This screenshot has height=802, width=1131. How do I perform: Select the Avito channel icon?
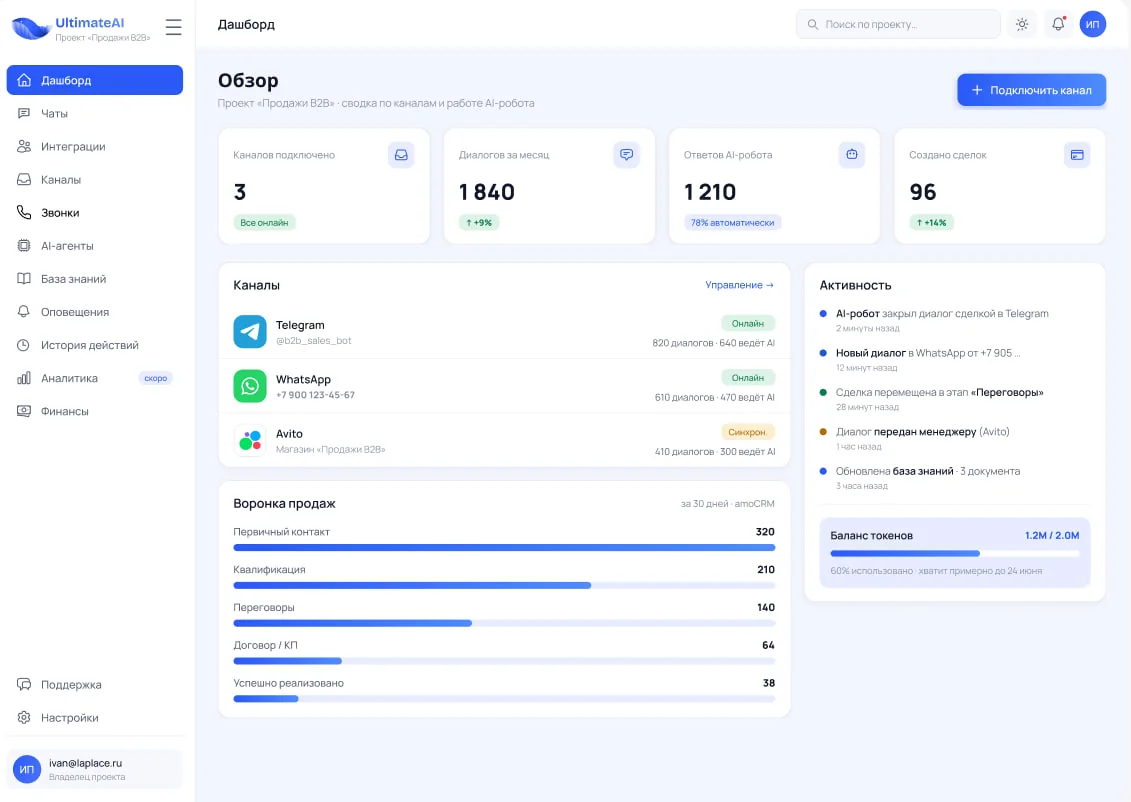click(x=250, y=440)
